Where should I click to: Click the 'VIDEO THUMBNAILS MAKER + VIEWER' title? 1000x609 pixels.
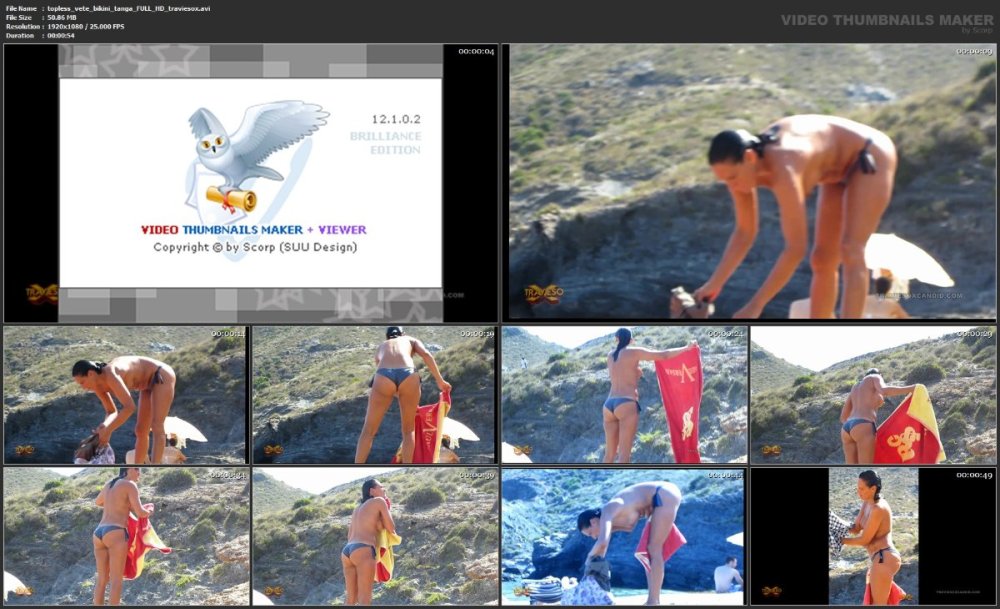pos(254,230)
